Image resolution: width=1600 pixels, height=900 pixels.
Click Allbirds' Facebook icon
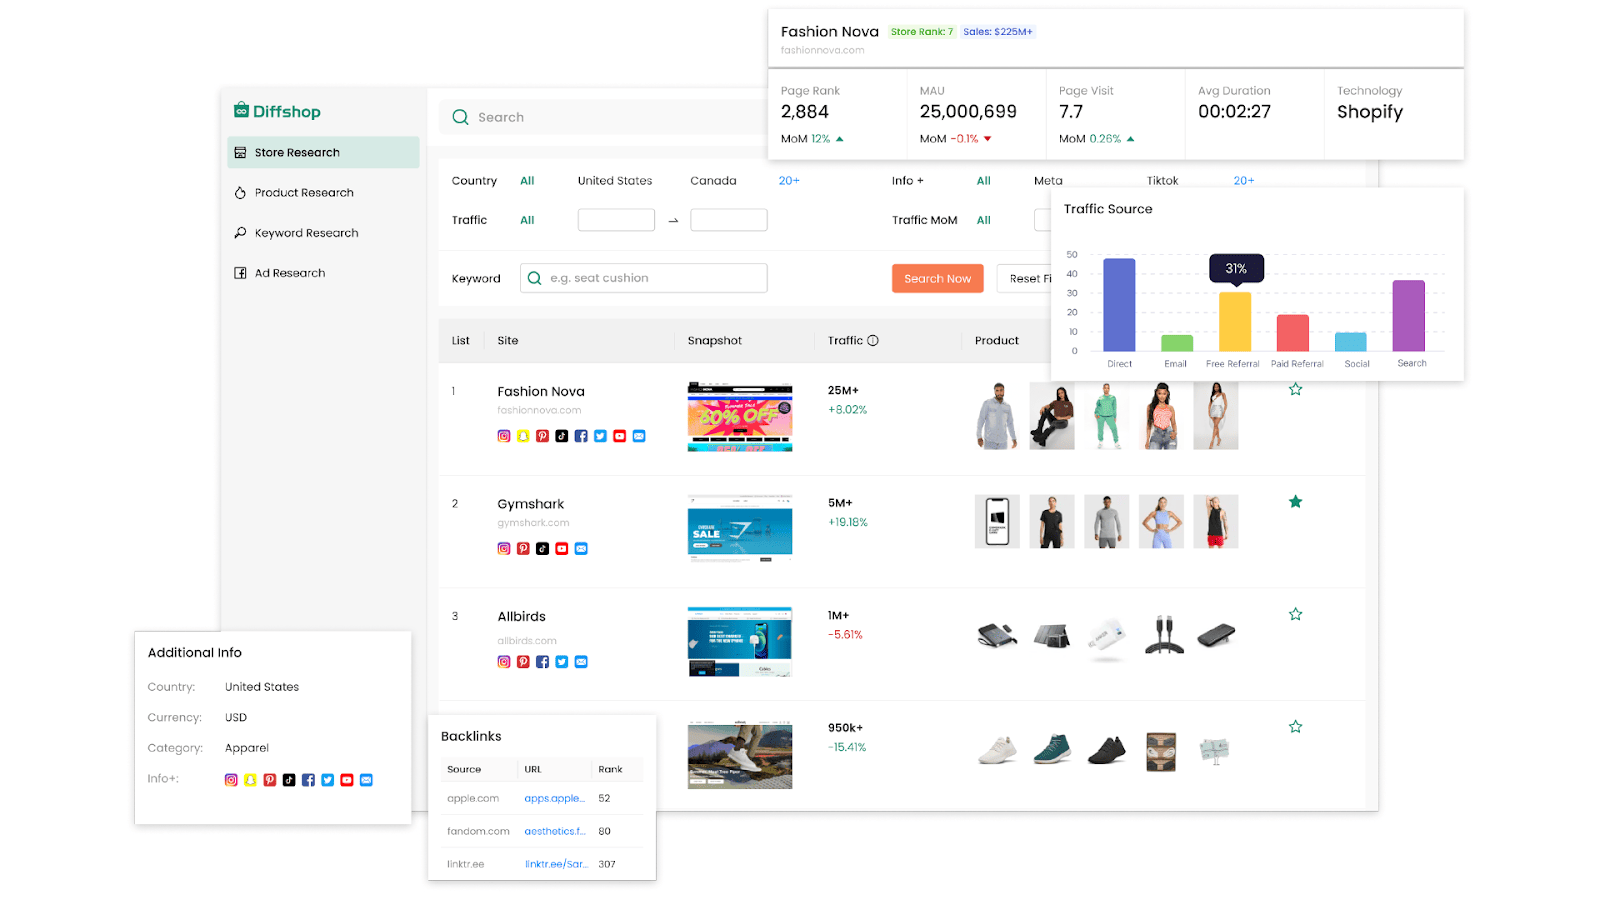(x=542, y=662)
